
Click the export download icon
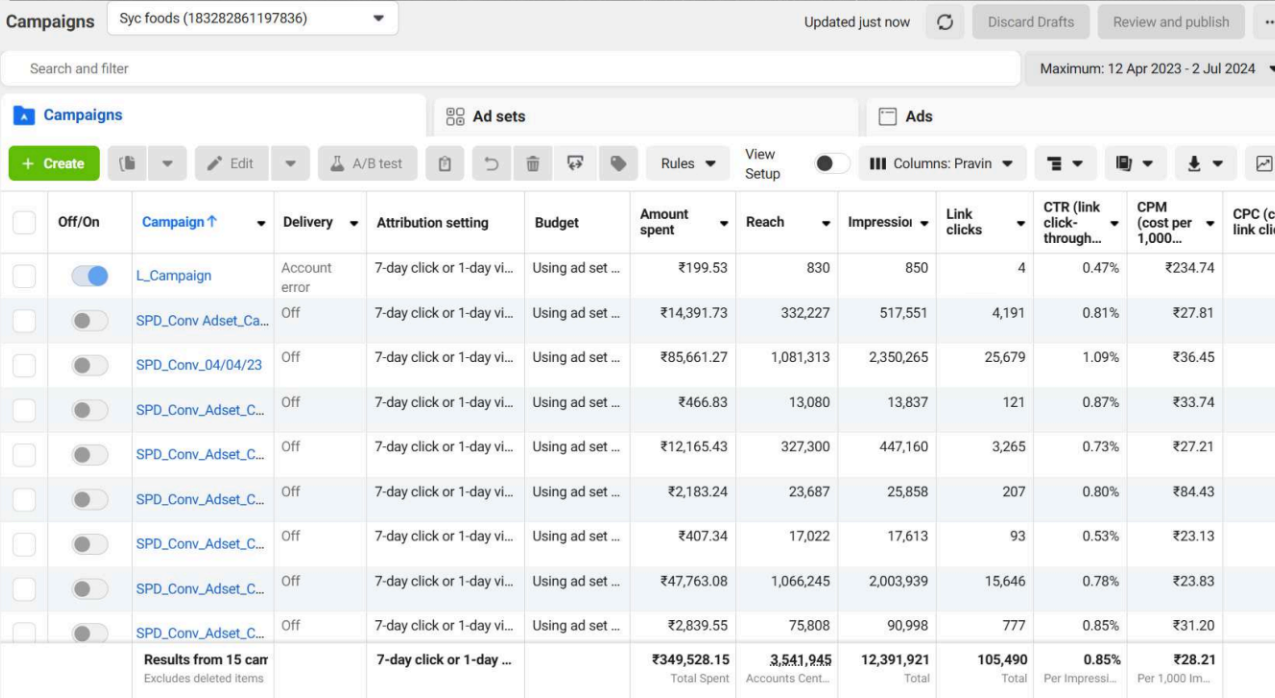tap(1205, 164)
